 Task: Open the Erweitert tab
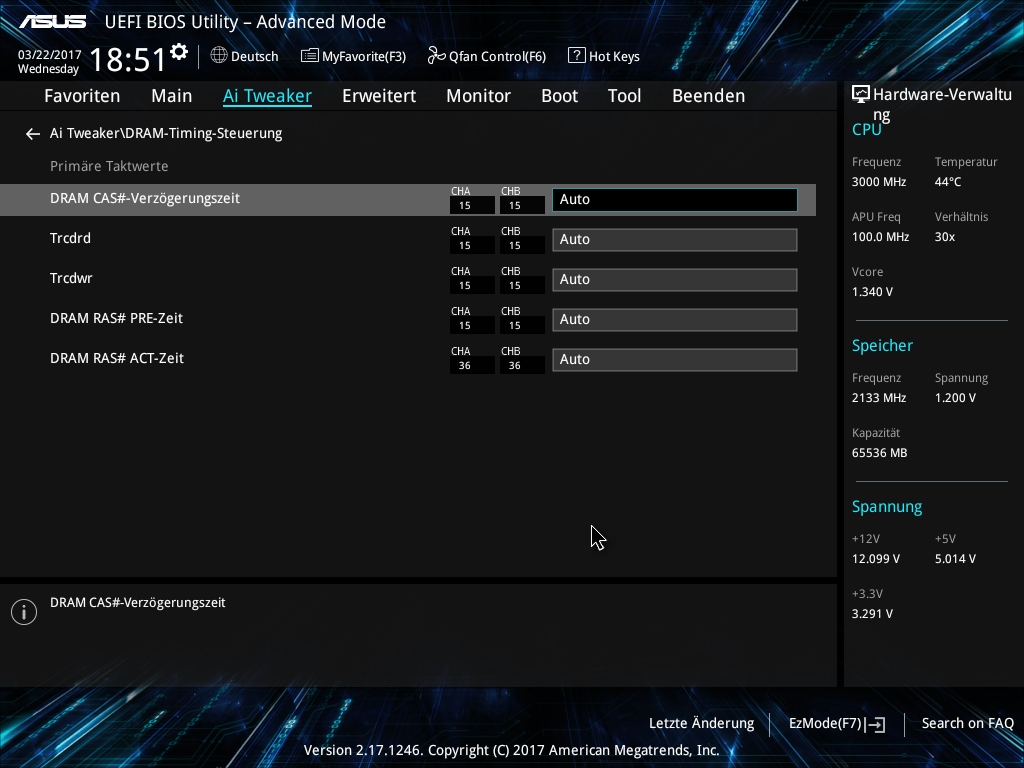379,96
